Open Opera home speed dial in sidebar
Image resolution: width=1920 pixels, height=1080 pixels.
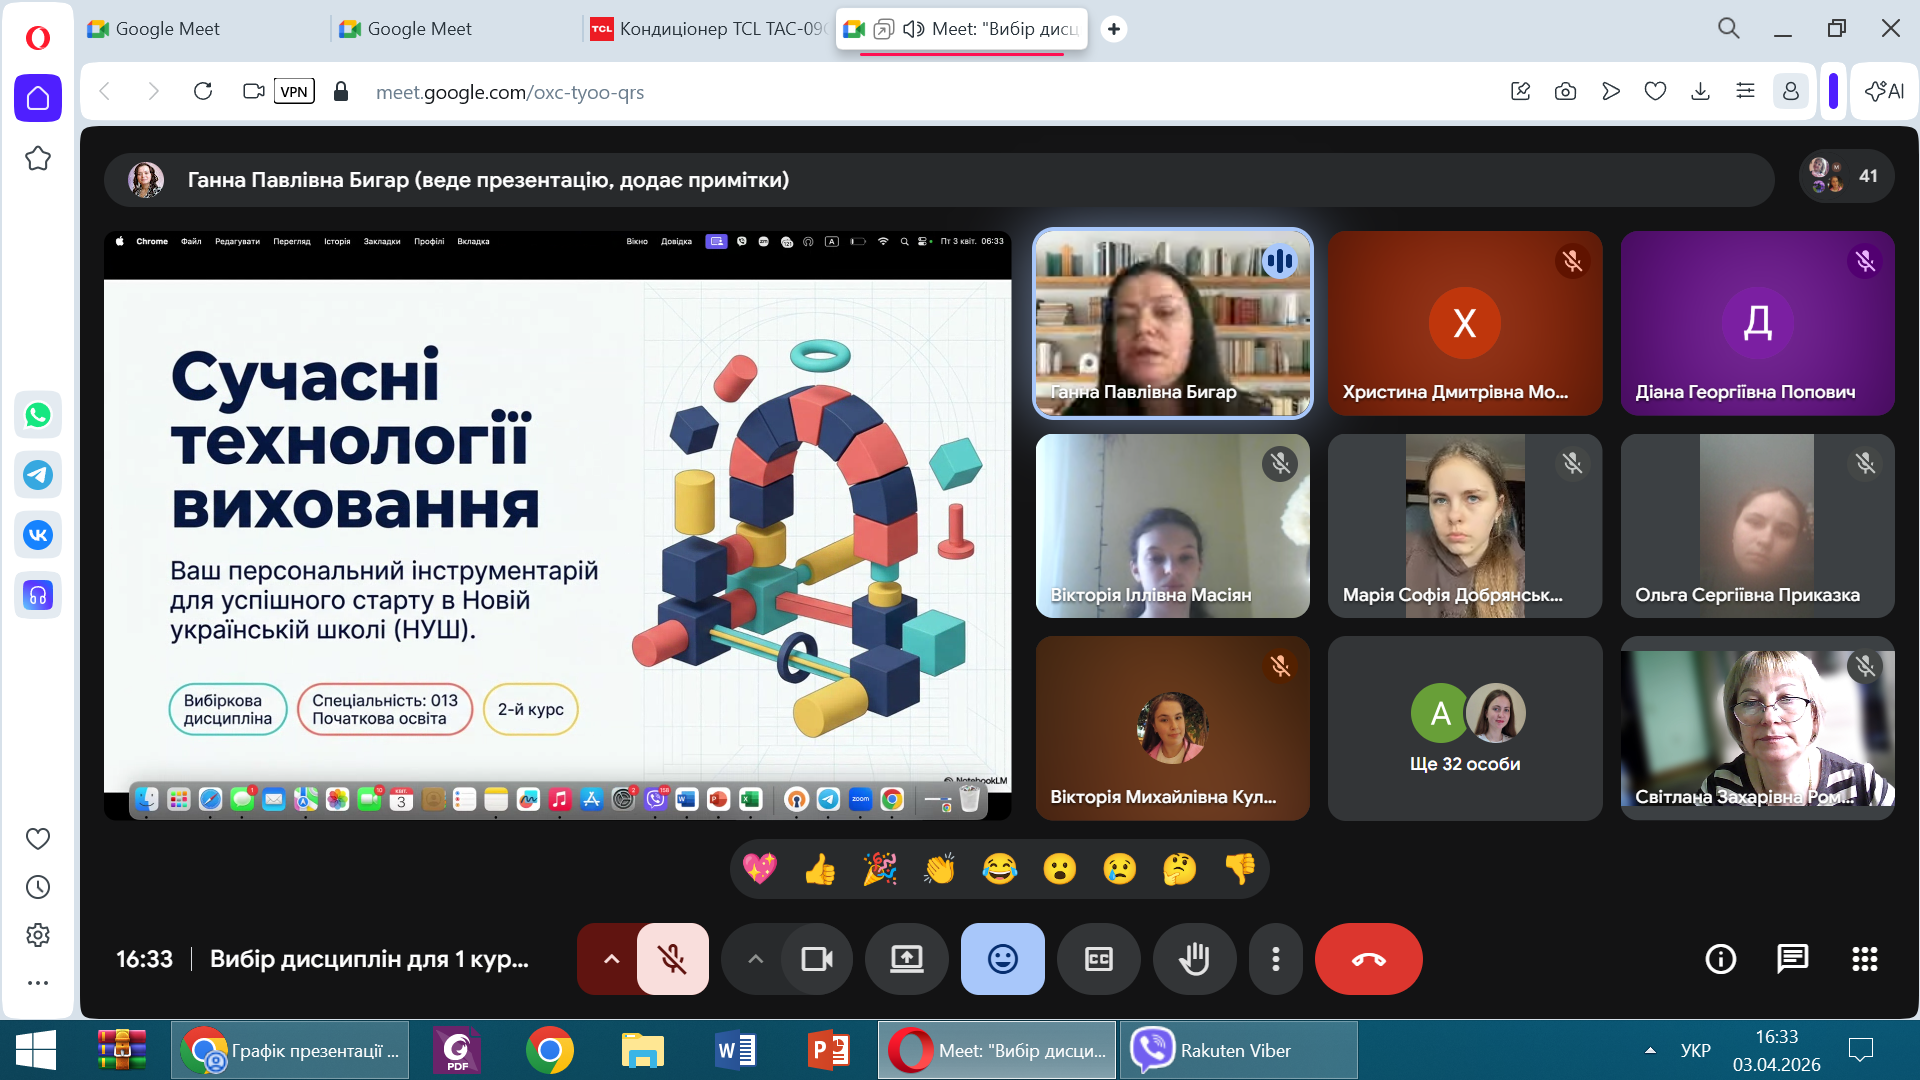38,98
